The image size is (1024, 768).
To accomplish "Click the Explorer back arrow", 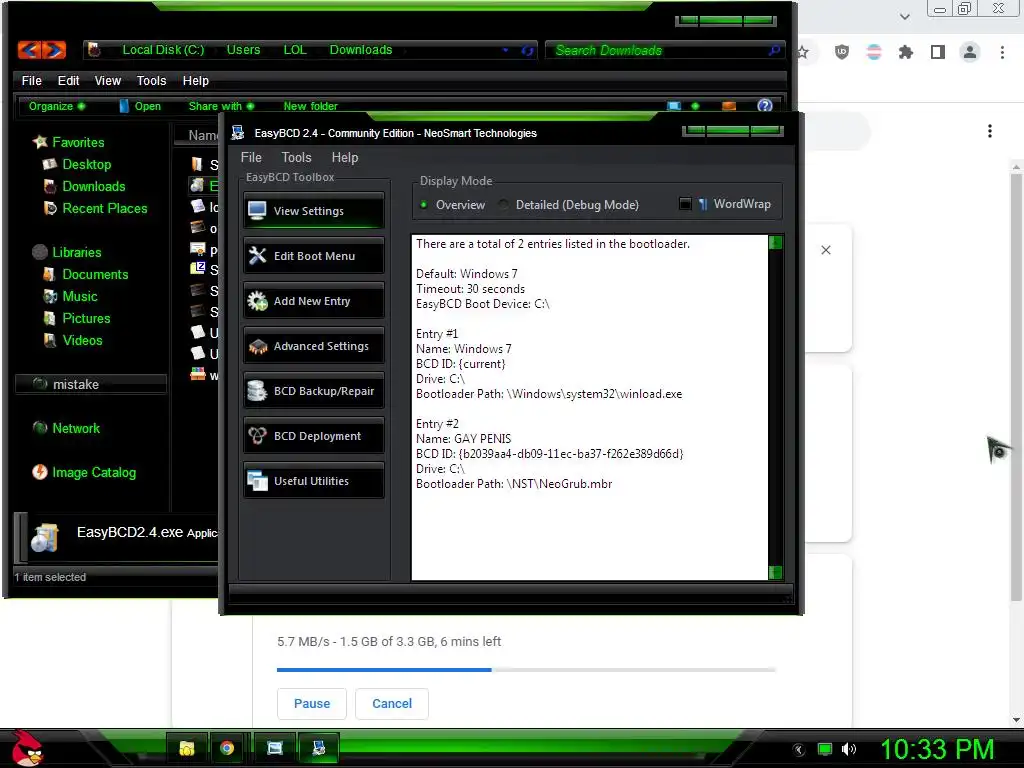I will coord(29,50).
